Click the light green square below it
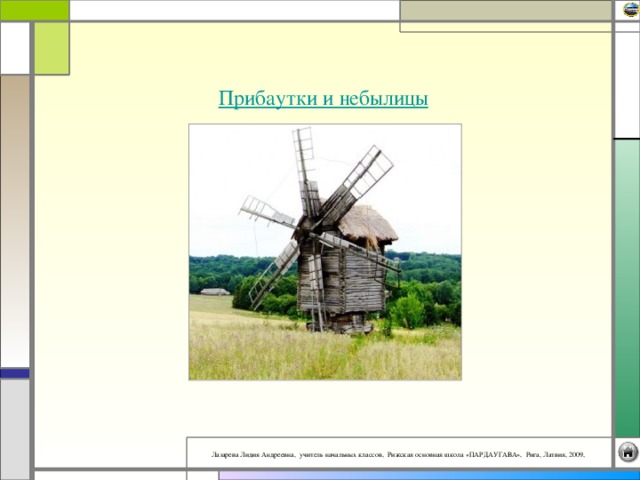 pos(51,48)
